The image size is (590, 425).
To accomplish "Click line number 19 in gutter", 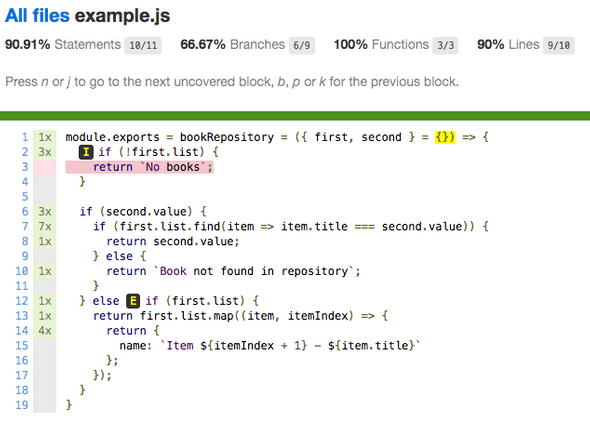I will pos(22,405).
